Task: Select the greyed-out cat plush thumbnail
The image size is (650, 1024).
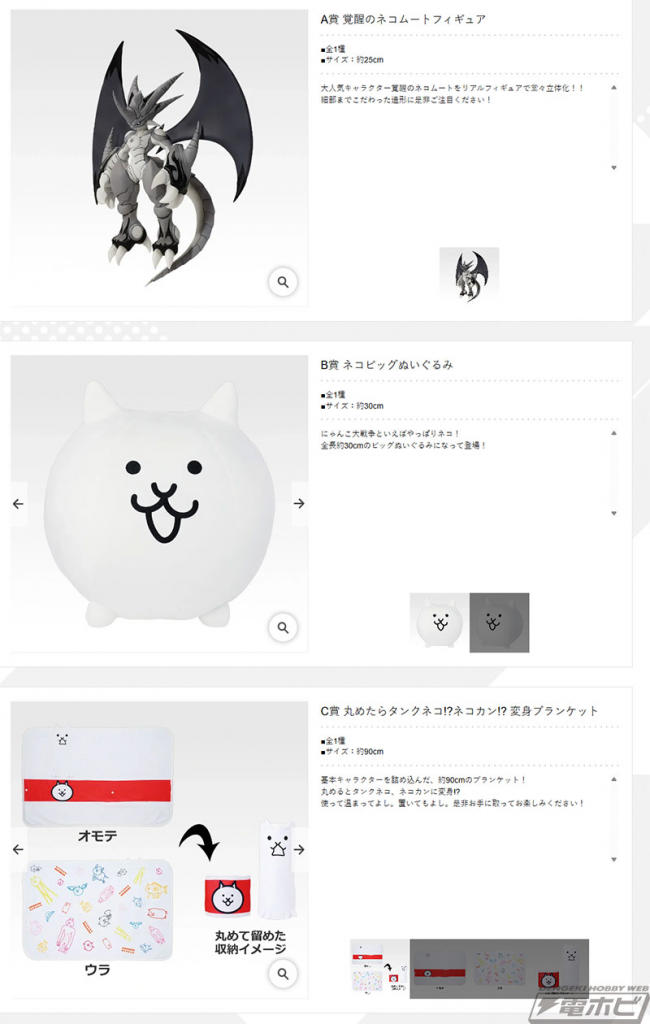Action: [x=499, y=622]
